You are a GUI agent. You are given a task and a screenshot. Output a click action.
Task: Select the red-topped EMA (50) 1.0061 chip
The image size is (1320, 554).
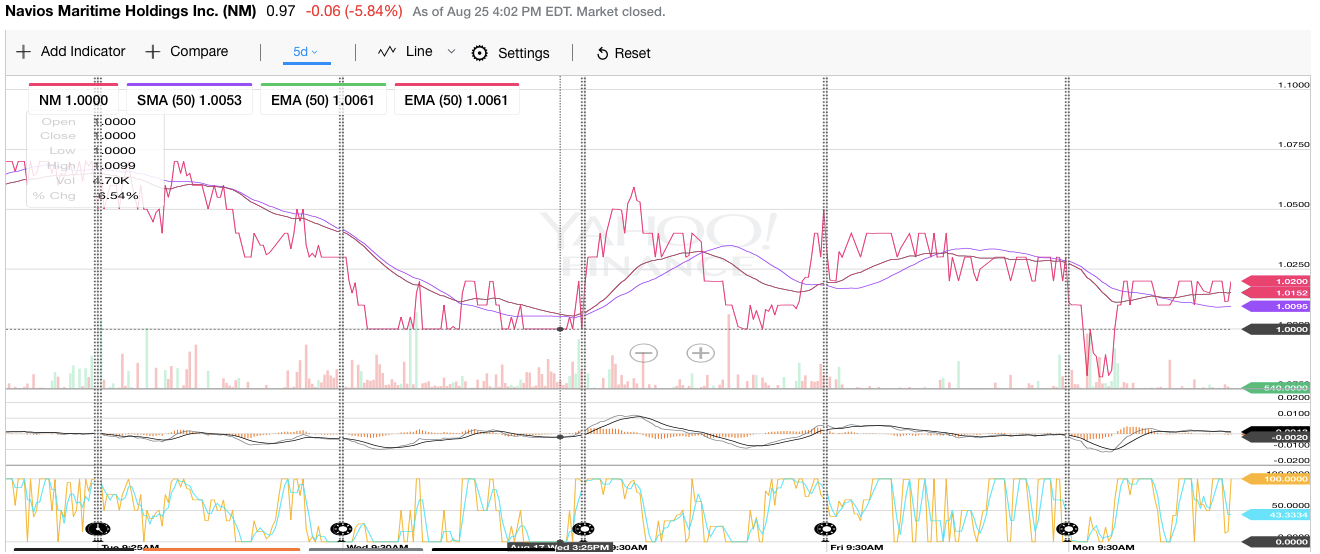(456, 100)
